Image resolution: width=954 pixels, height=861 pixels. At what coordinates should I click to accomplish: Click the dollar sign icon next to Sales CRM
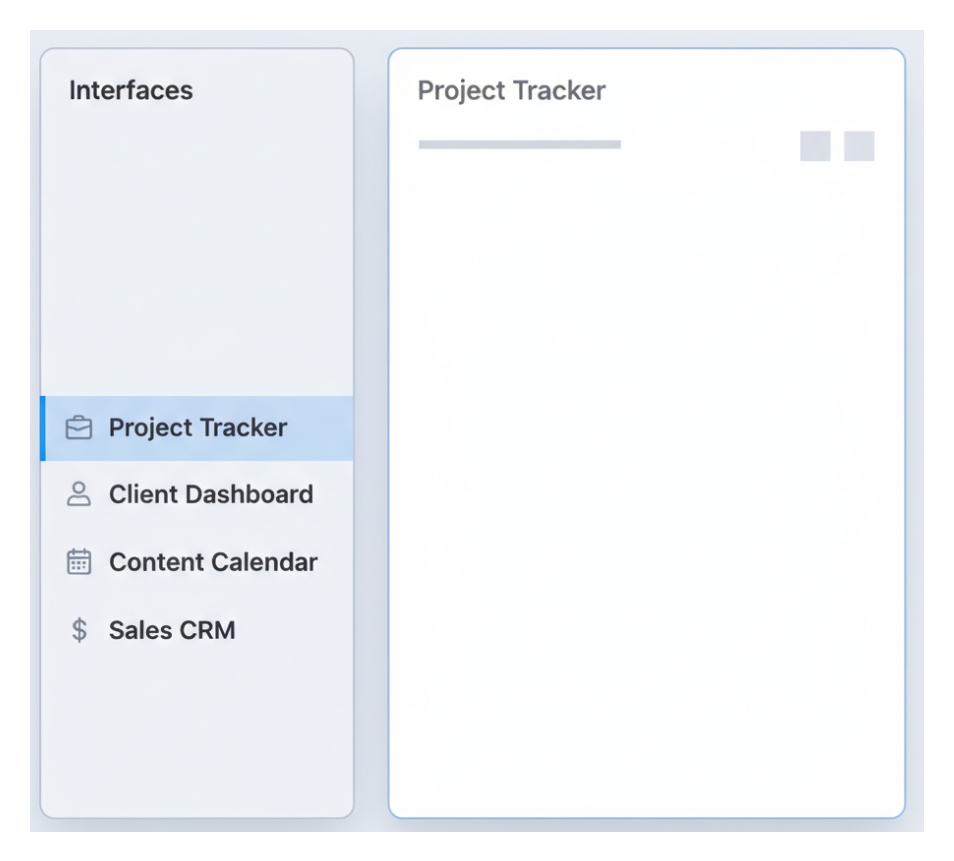80,630
